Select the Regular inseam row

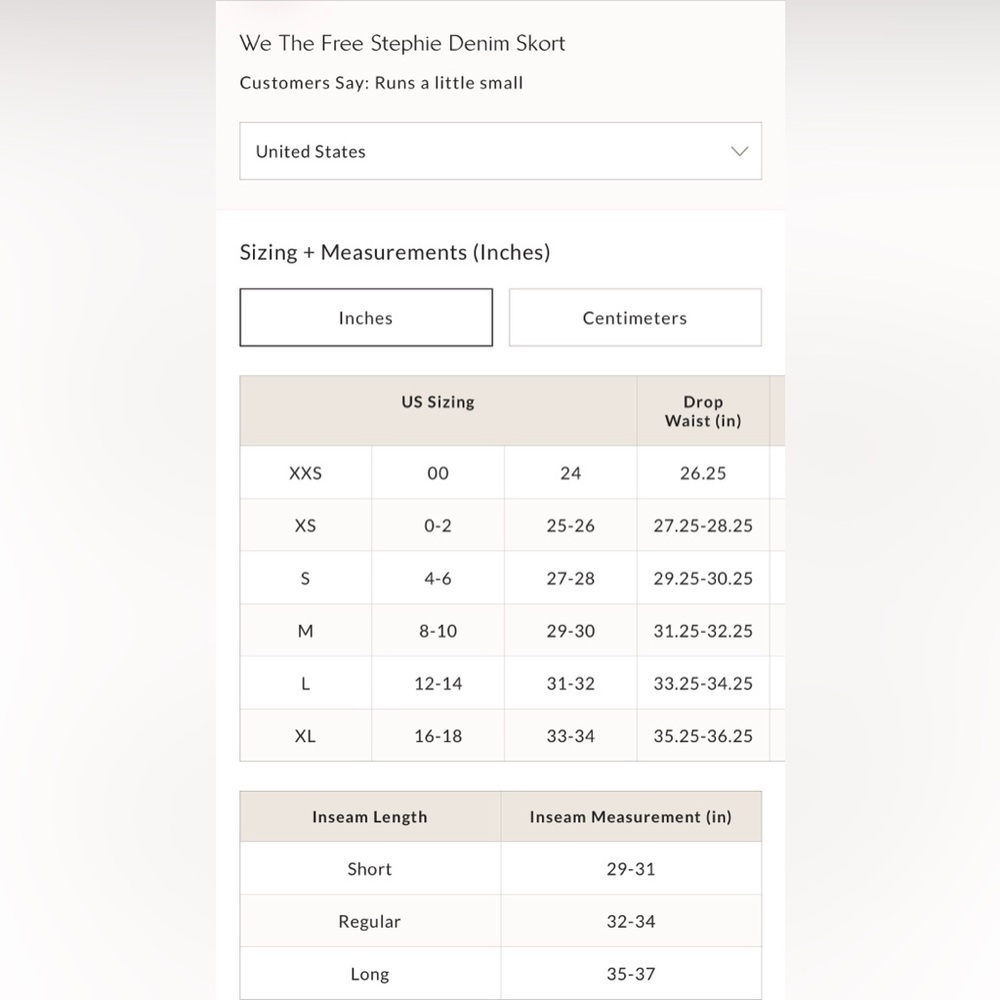click(x=501, y=921)
